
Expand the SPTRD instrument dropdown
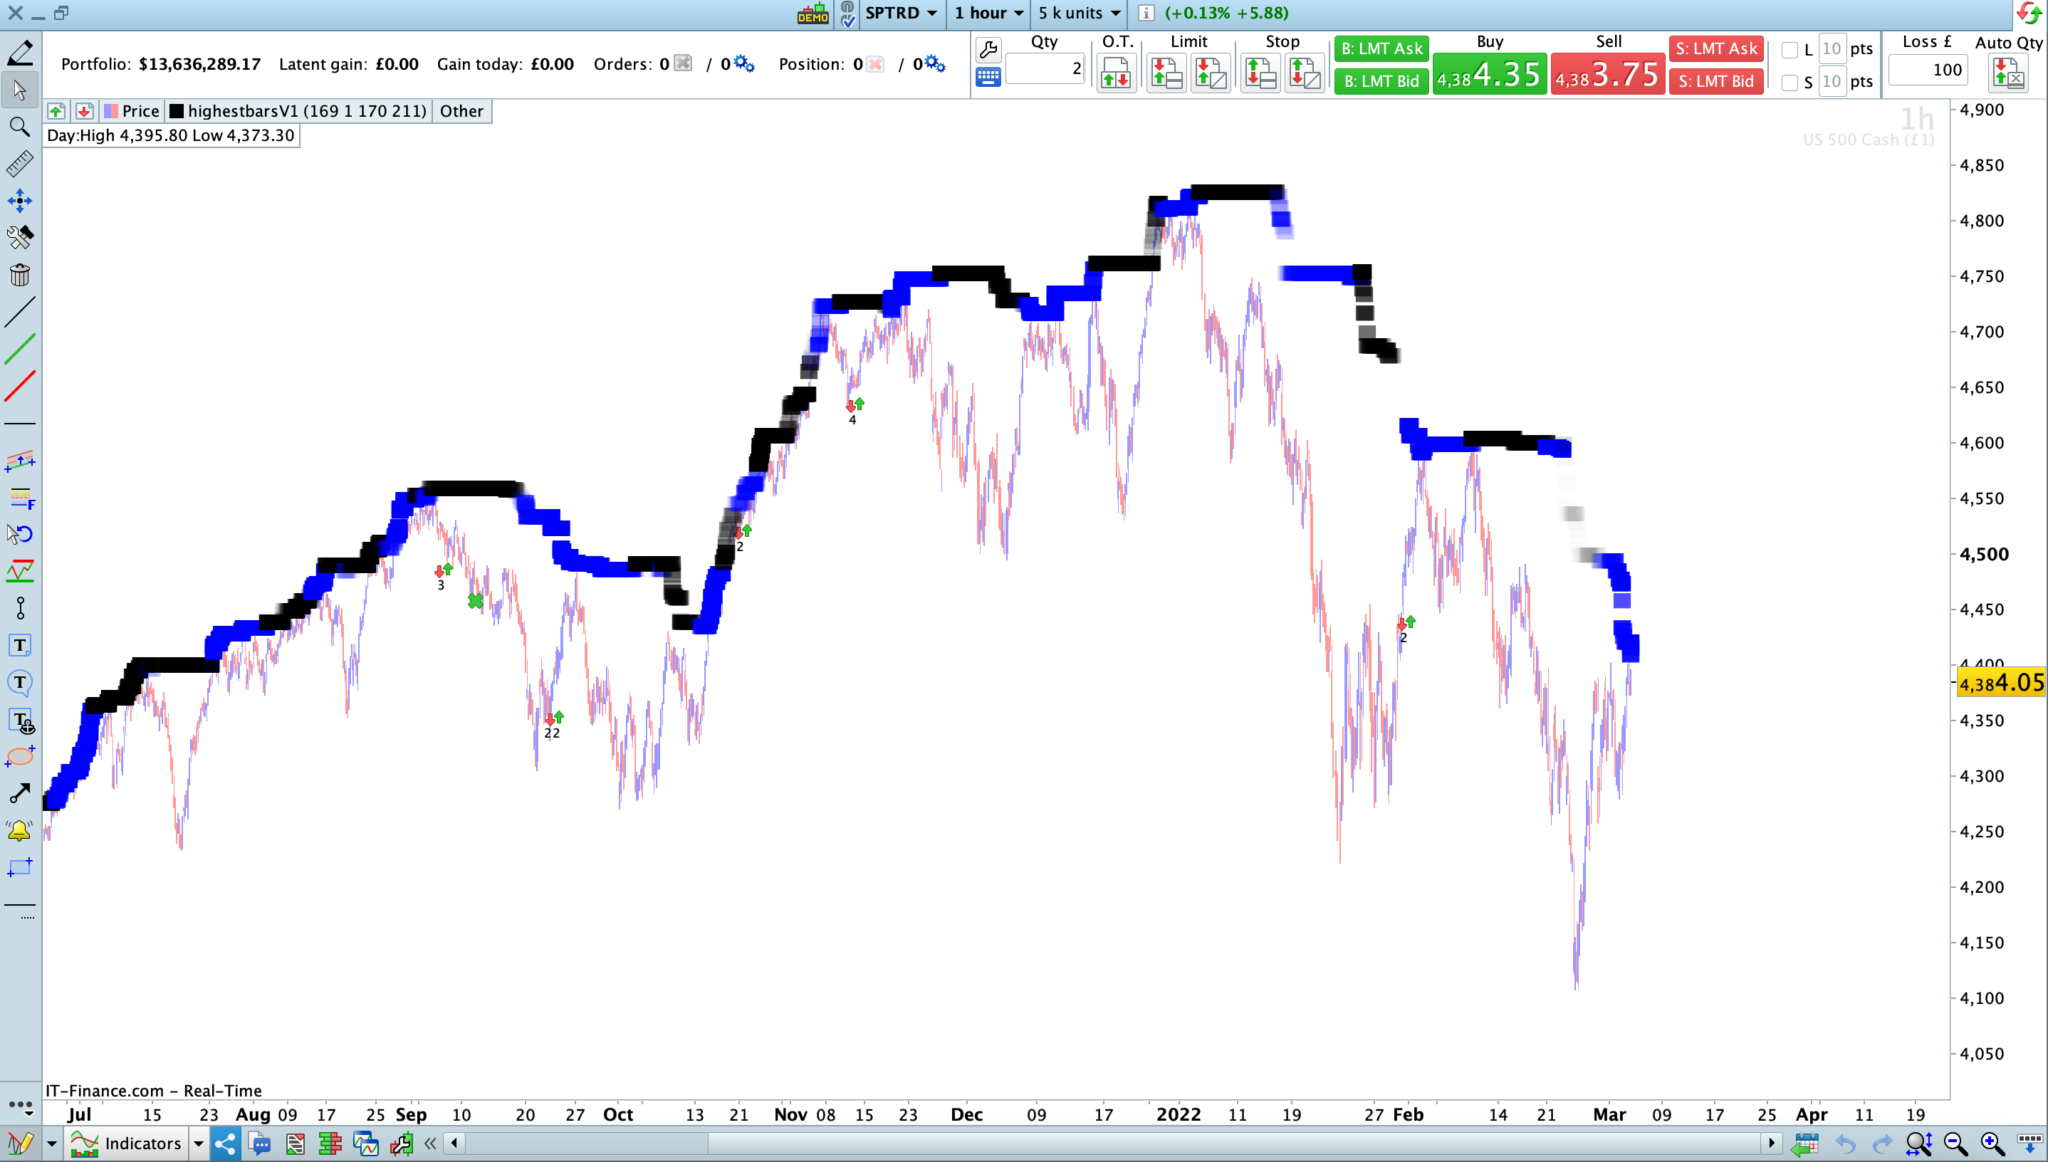click(x=901, y=13)
